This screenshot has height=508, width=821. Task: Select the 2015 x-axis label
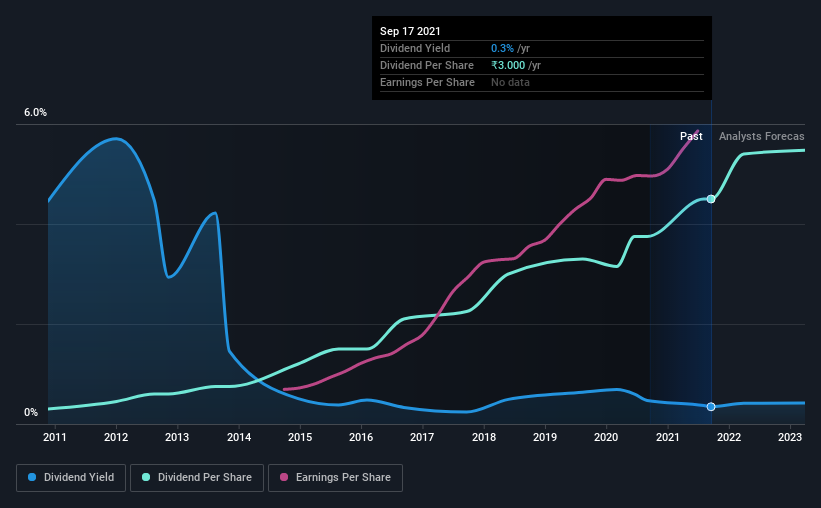click(300, 437)
